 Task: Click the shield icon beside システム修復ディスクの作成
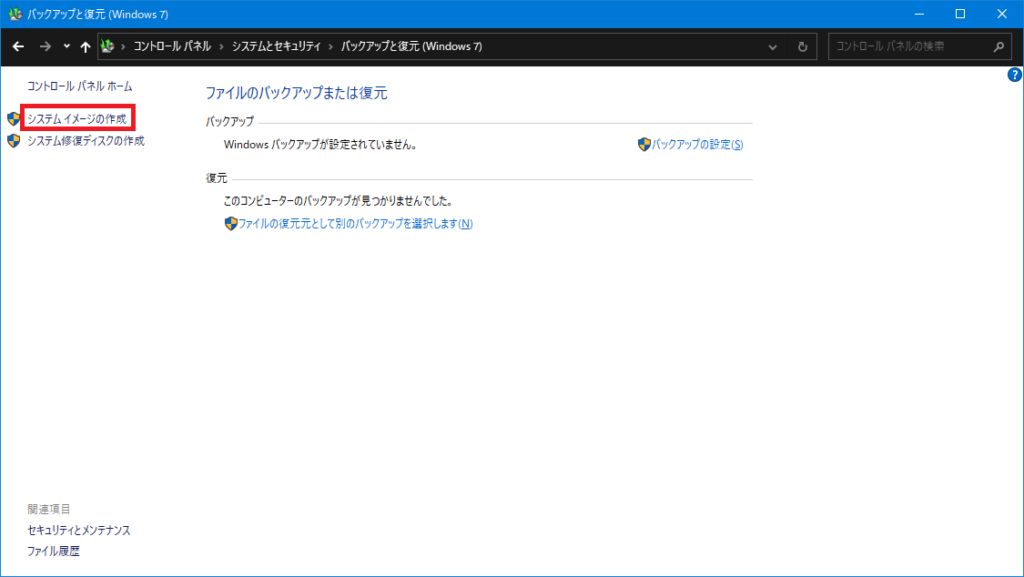pos(14,141)
